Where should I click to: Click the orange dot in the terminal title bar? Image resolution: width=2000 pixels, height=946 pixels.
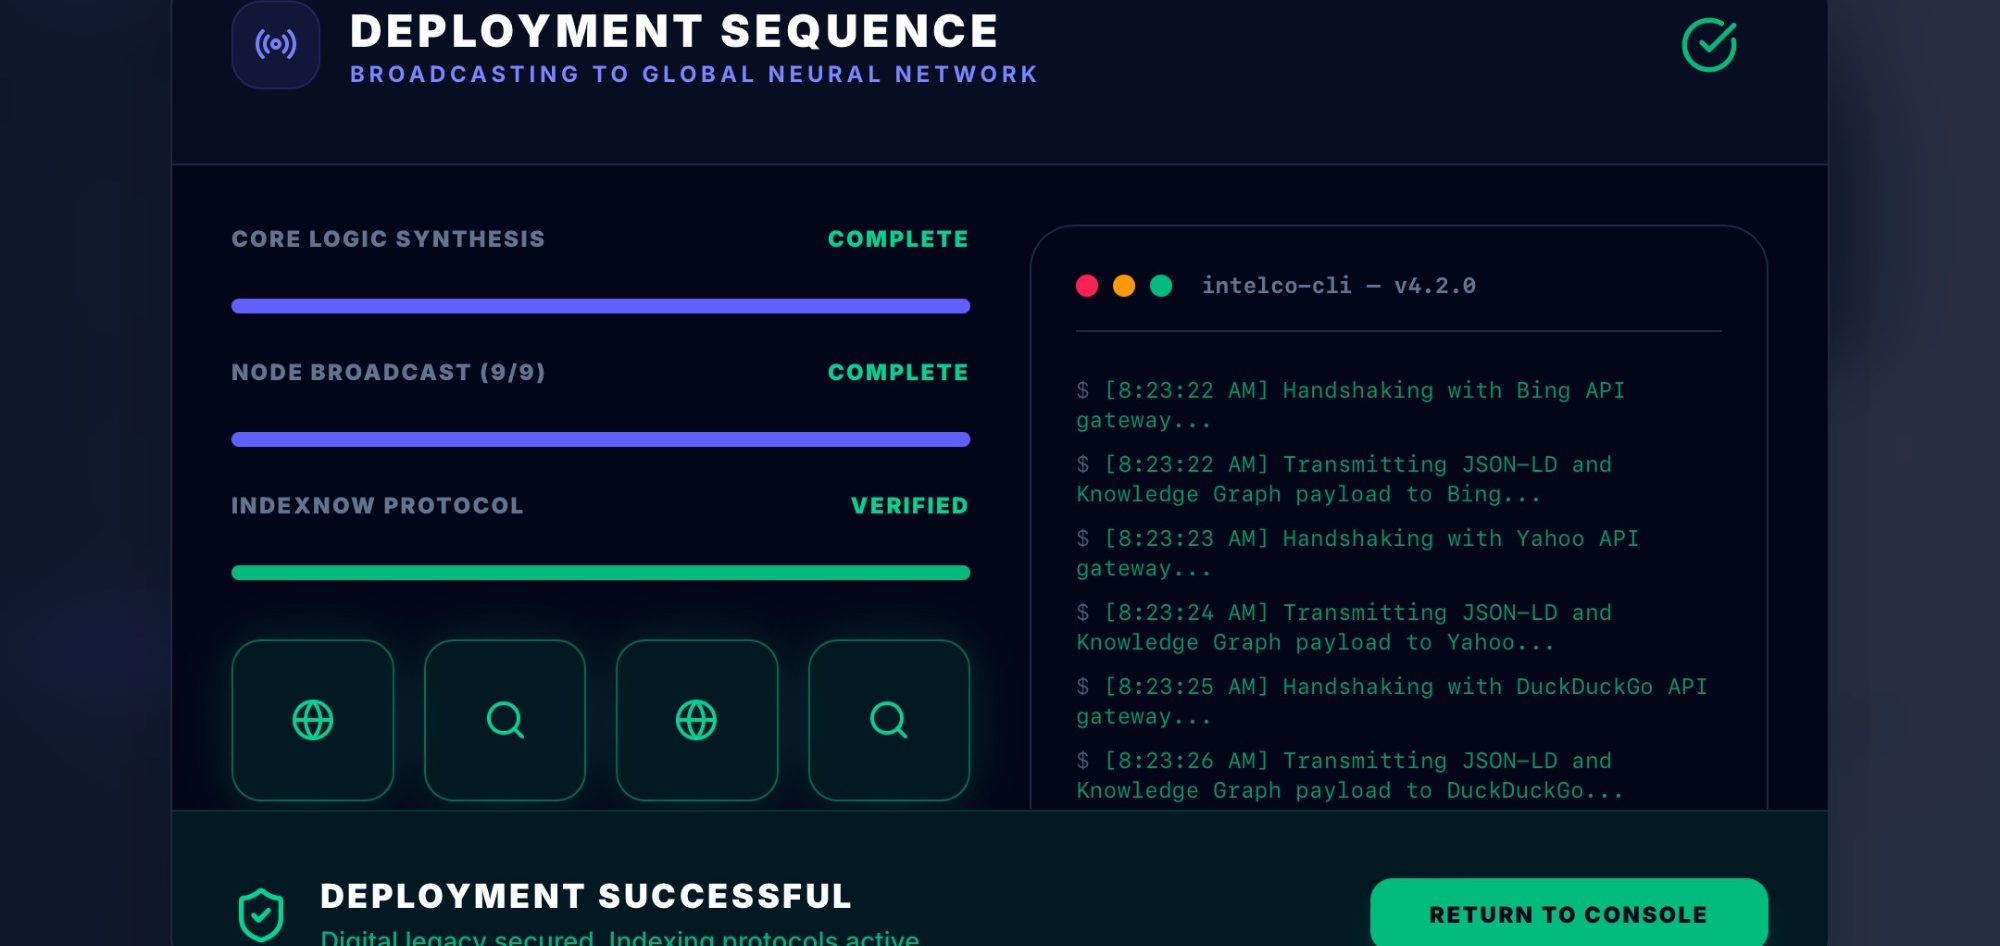(x=1124, y=286)
